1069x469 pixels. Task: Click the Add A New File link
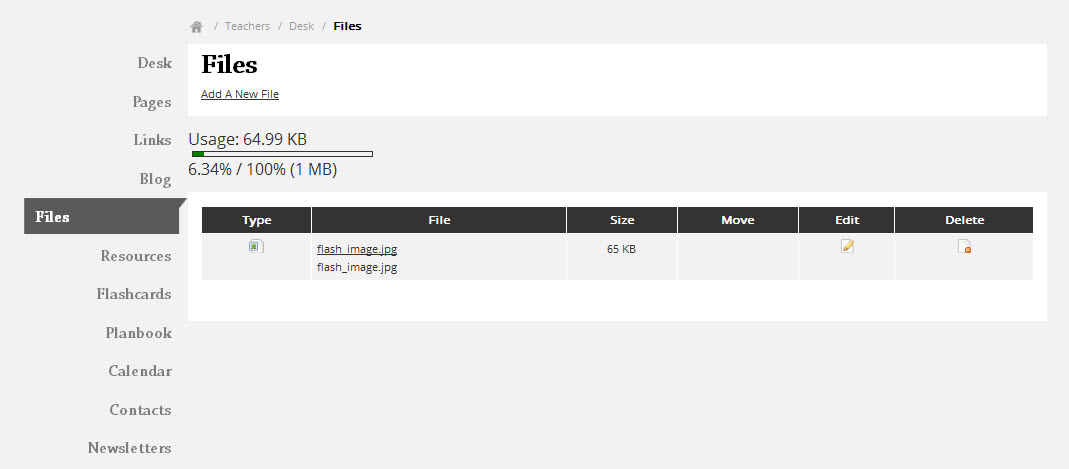pyautogui.click(x=240, y=94)
